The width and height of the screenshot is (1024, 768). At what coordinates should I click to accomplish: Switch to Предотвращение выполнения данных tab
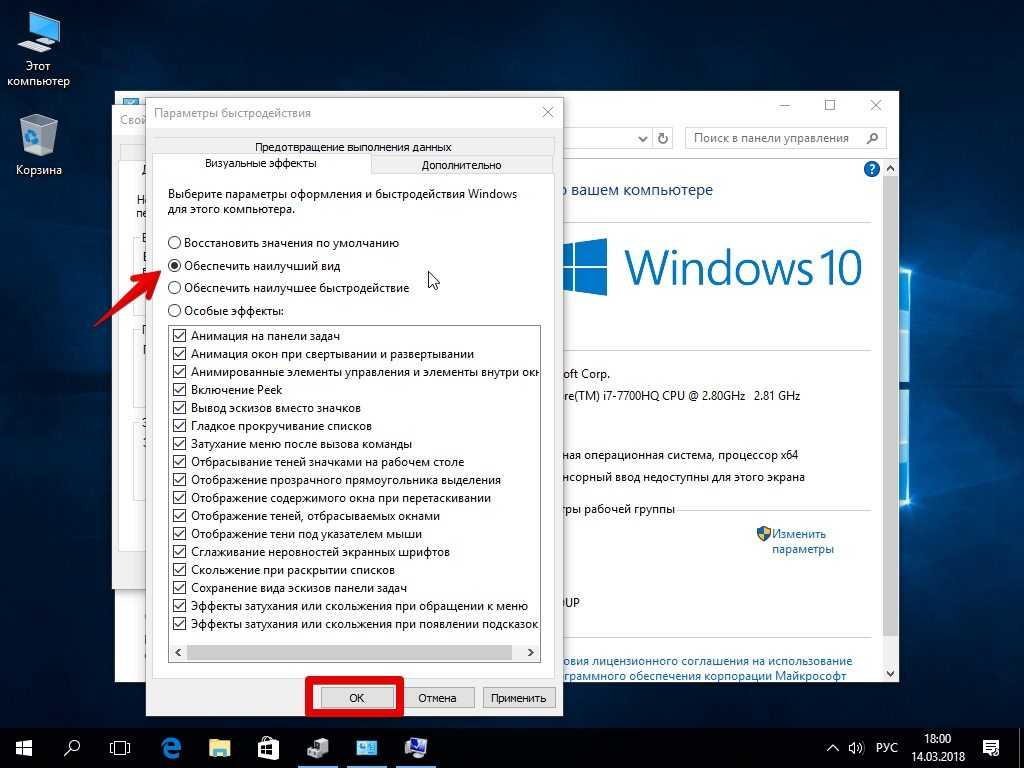[353, 147]
